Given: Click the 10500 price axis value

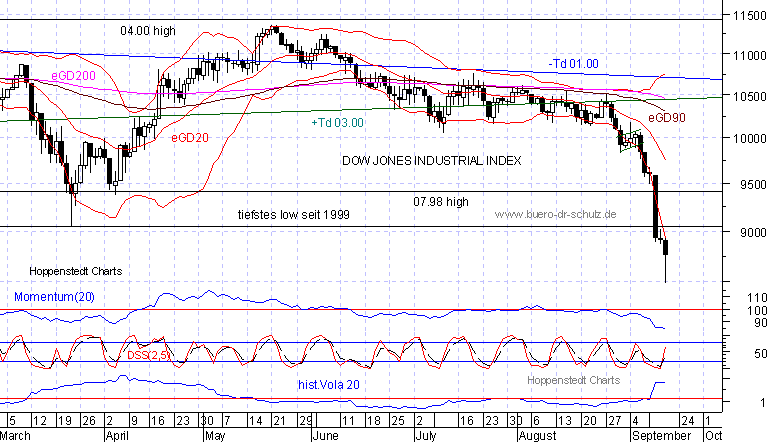Looking at the screenshot, I should [750, 97].
